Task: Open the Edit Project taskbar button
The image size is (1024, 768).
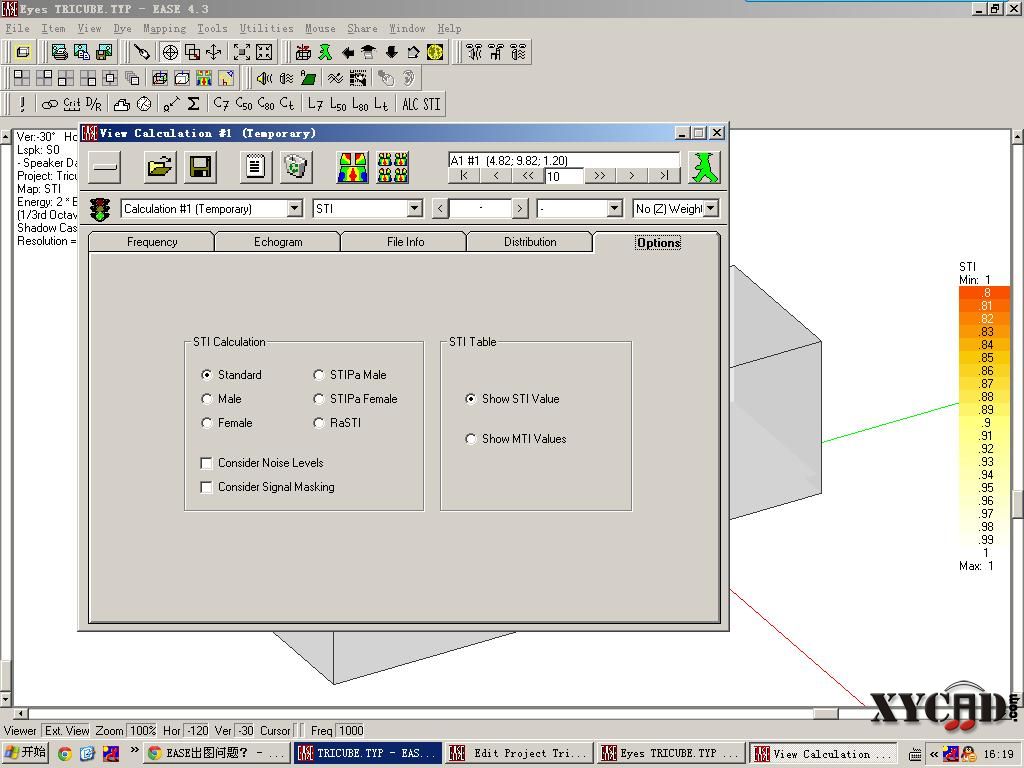Action: tap(520, 754)
